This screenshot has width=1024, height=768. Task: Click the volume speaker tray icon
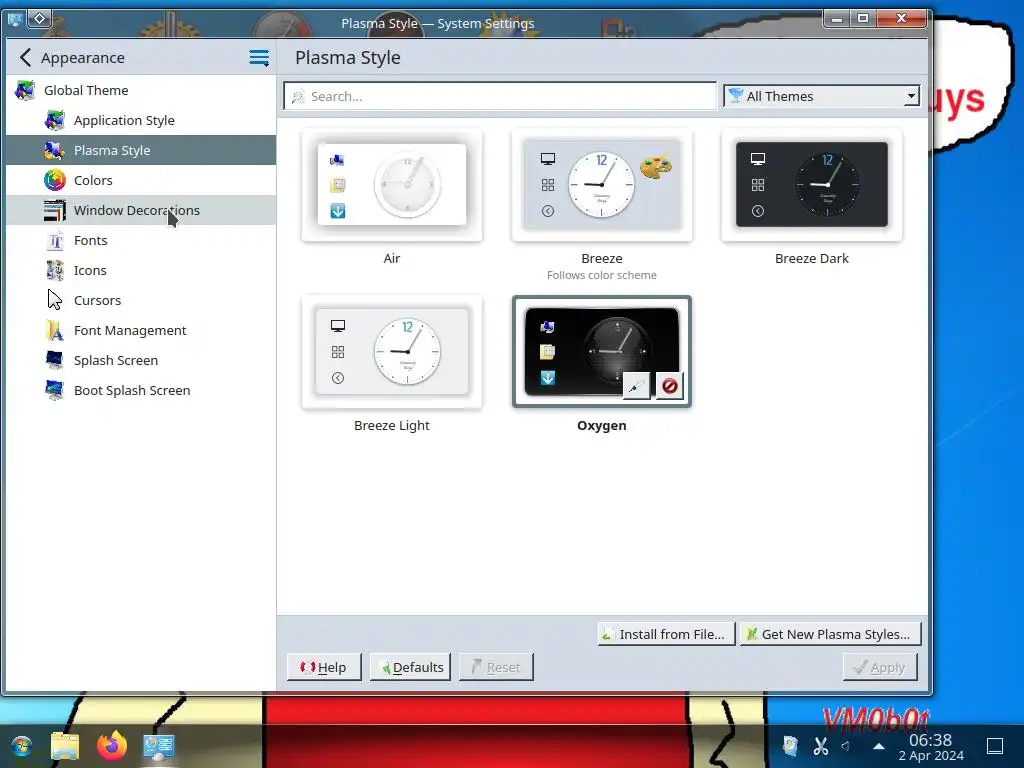point(846,746)
